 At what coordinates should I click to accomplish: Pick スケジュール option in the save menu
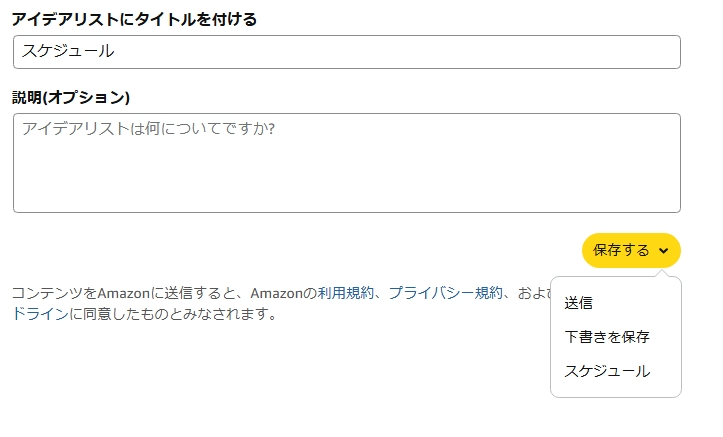607,371
